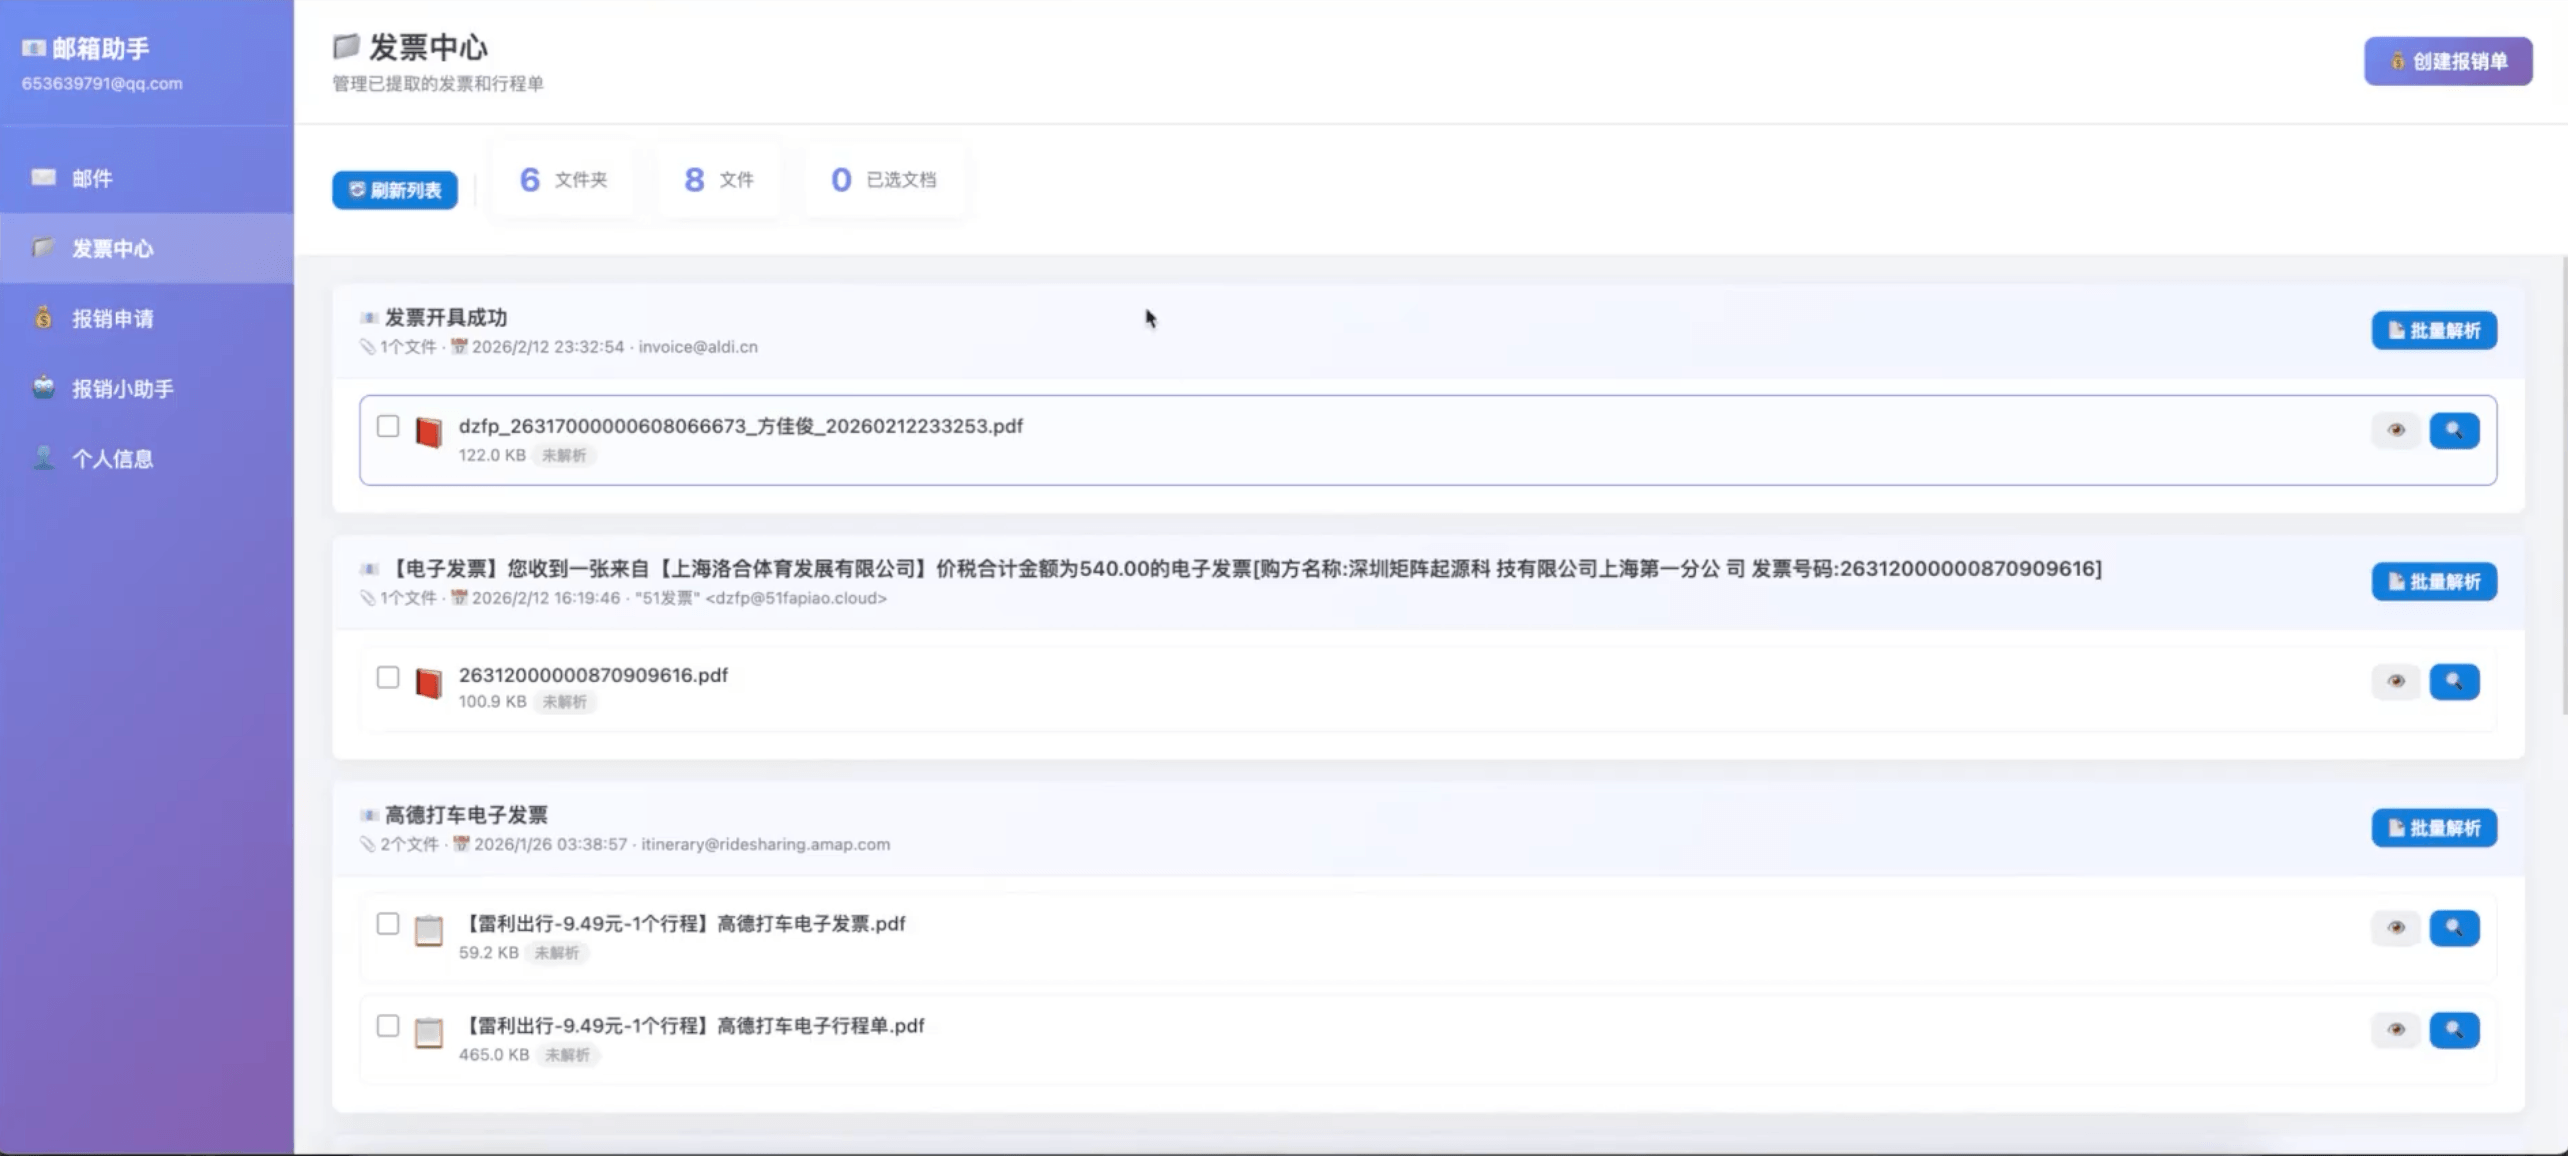Screen dimensions: 2568x1156
Task: Parse dzfp_26317000000608066673 PDF using the magnifier icon
Action: pyautogui.click(x=2455, y=430)
